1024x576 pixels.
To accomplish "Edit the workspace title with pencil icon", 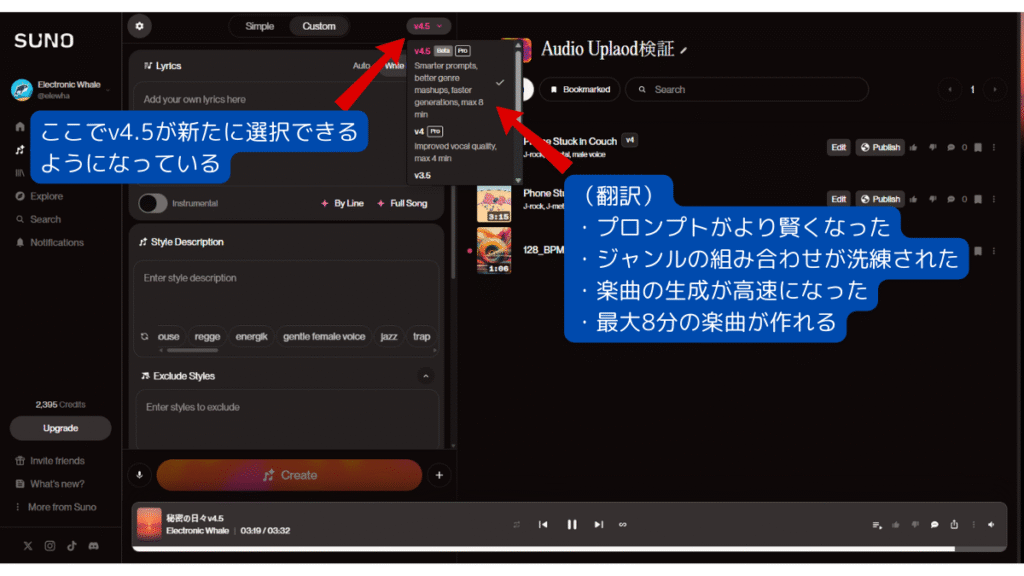I will 683,50.
